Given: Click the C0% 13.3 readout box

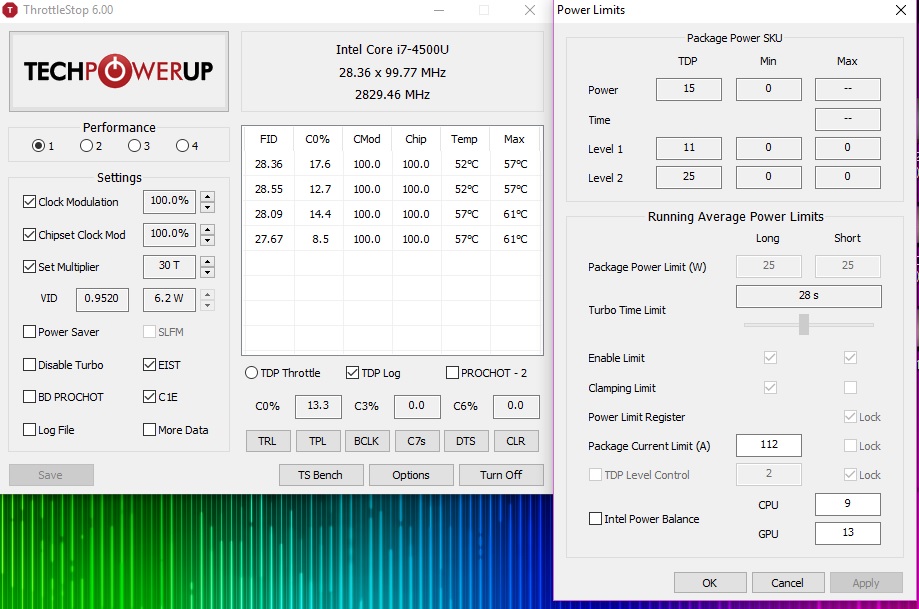Looking at the screenshot, I should [318, 406].
